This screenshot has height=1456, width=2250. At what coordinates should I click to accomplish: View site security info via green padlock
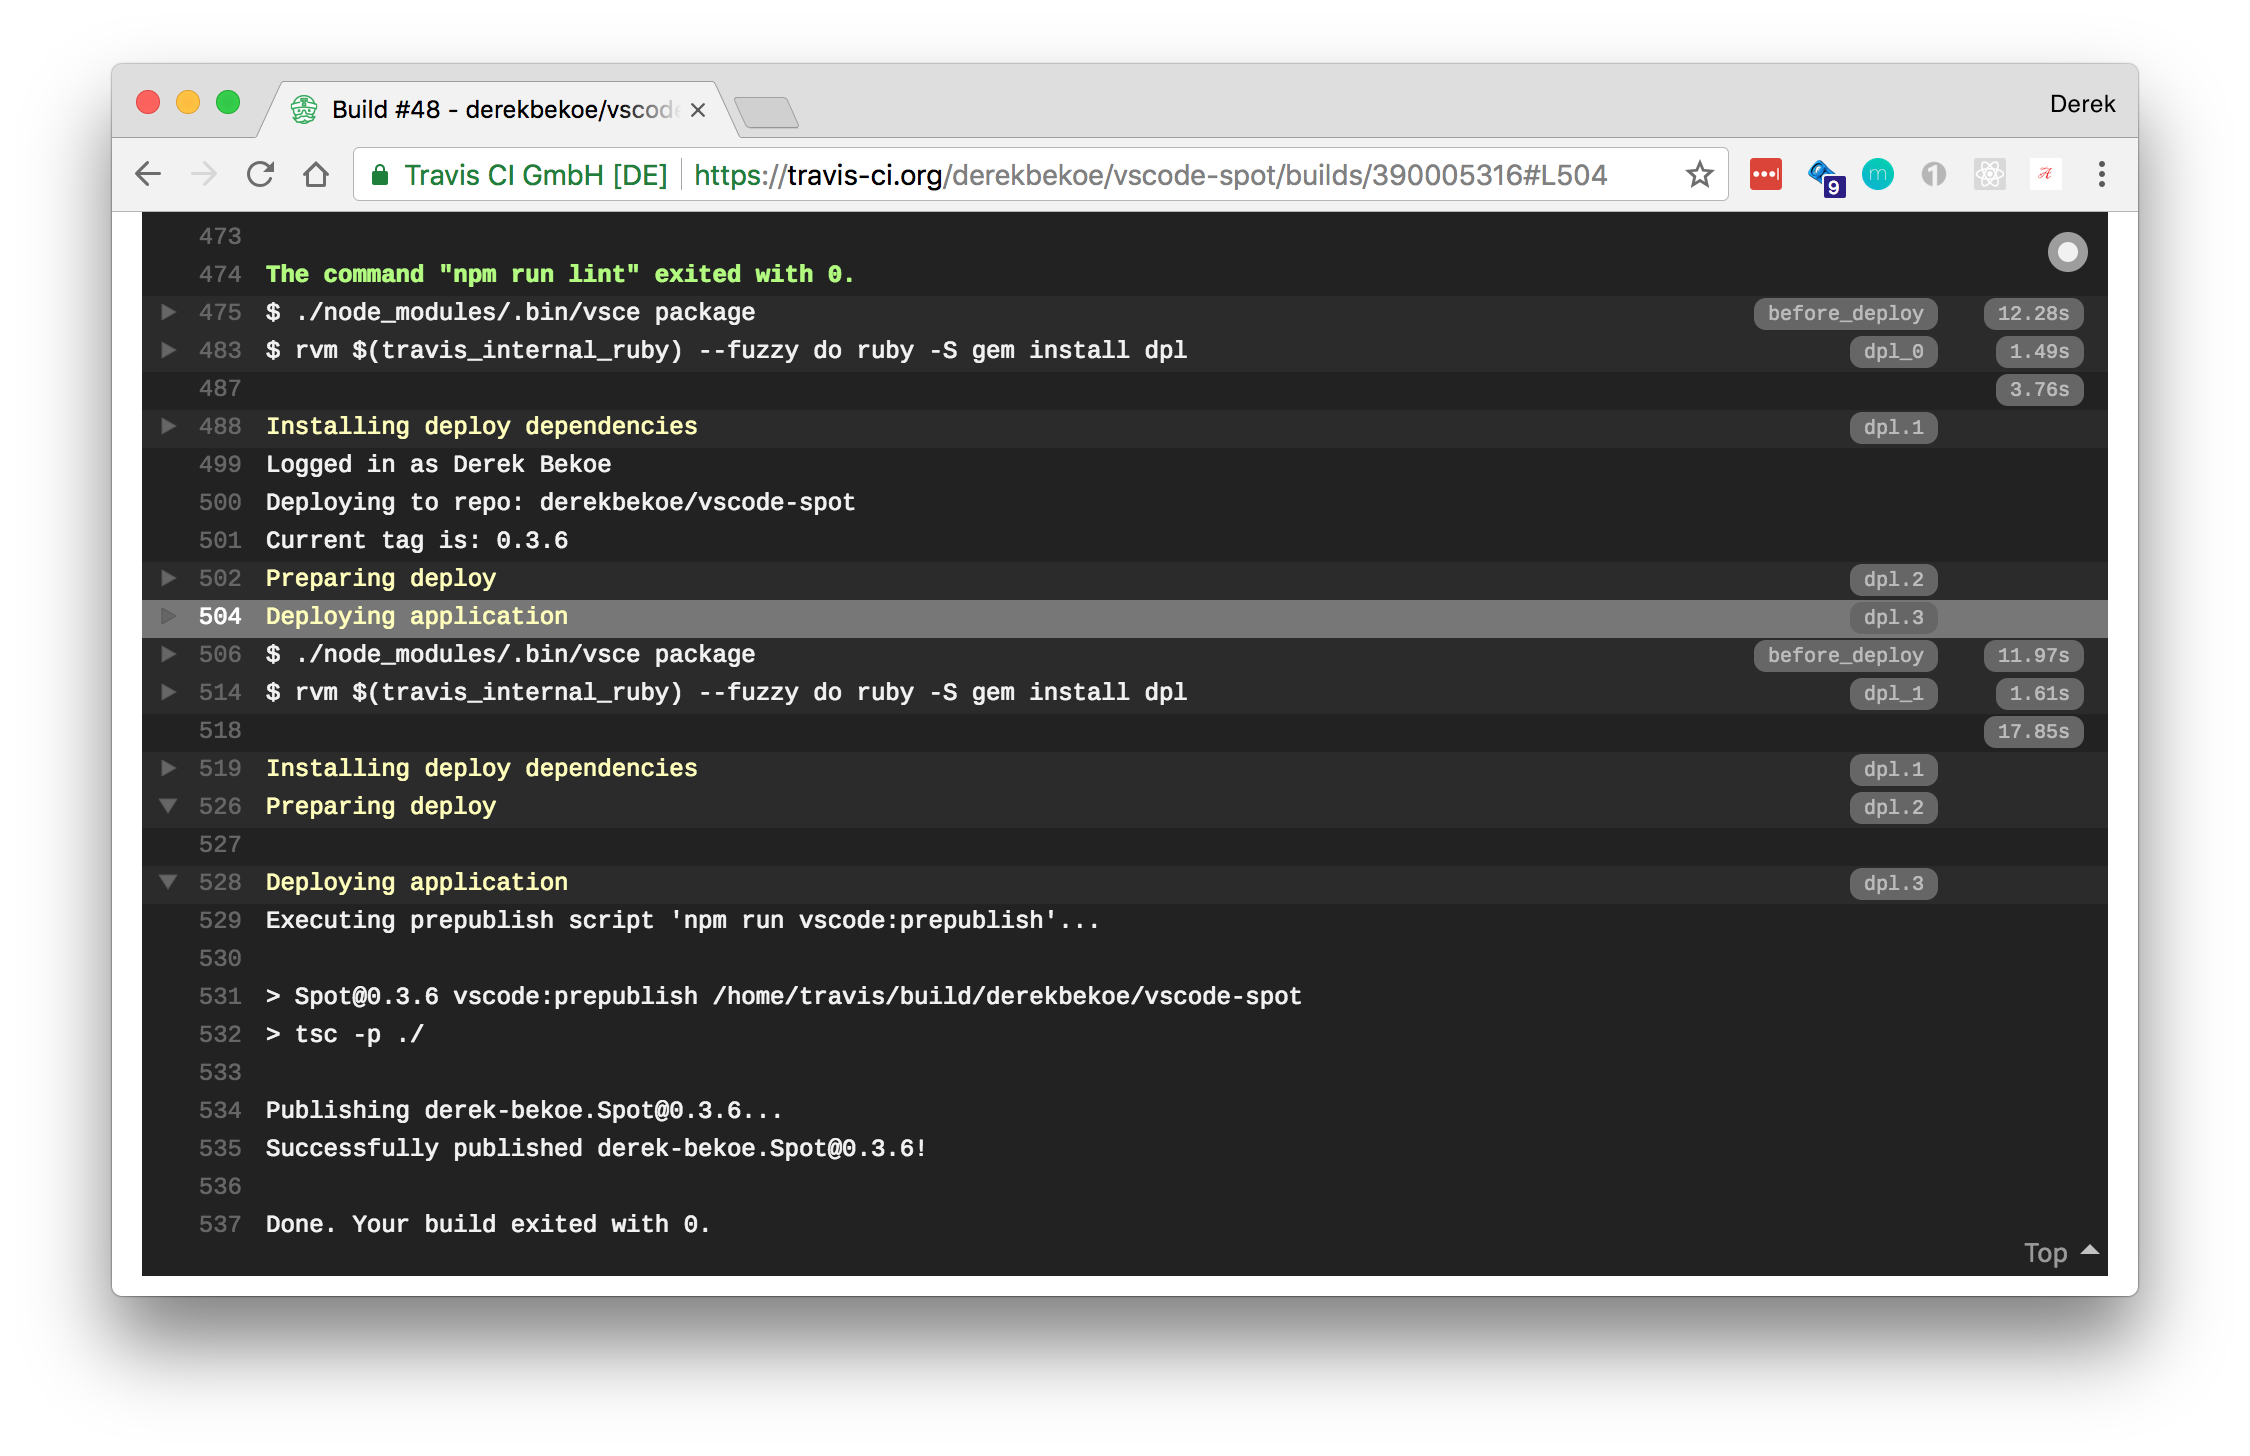point(380,176)
